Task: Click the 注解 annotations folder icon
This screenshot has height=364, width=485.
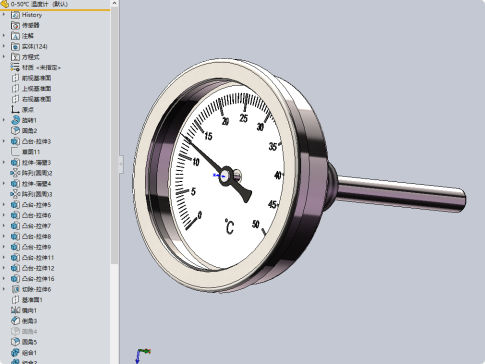Action: pyautogui.click(x=15, y=36)
